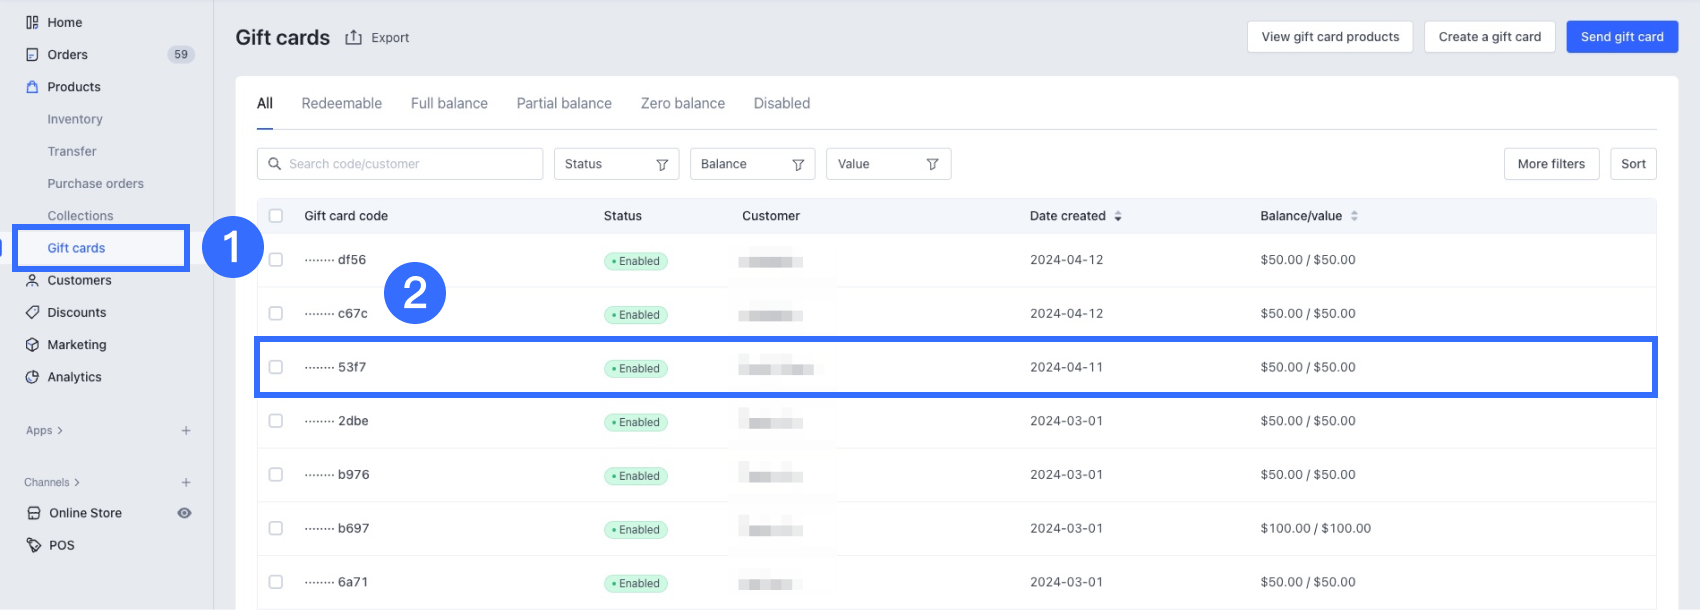Switch to the Redeemable tab

click(x=341, y=103)
